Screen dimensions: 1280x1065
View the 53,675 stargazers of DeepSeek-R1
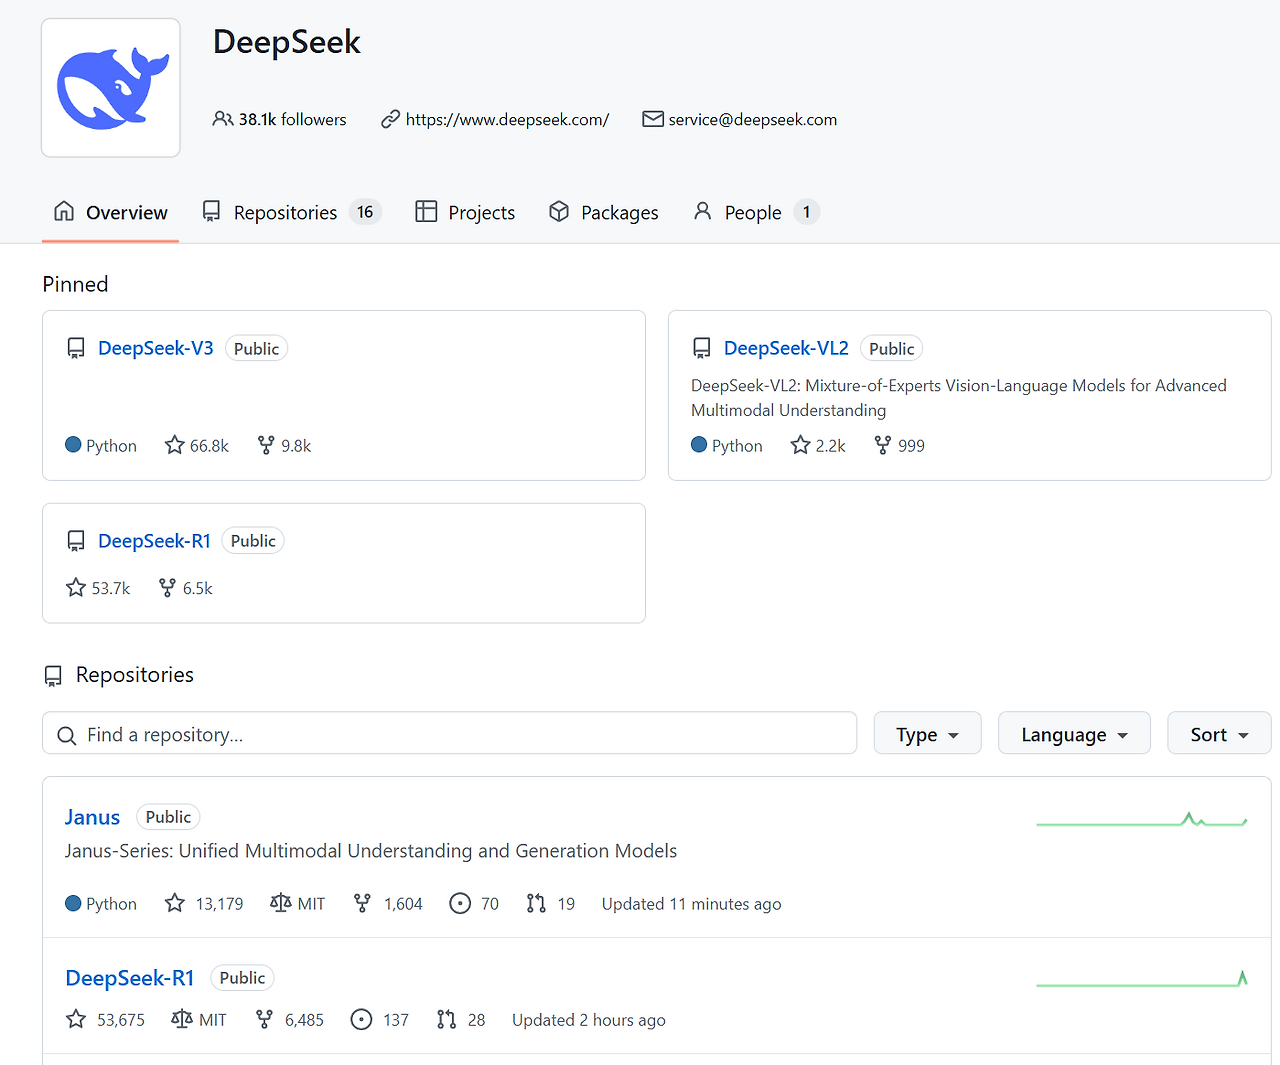coord(105,1019)
